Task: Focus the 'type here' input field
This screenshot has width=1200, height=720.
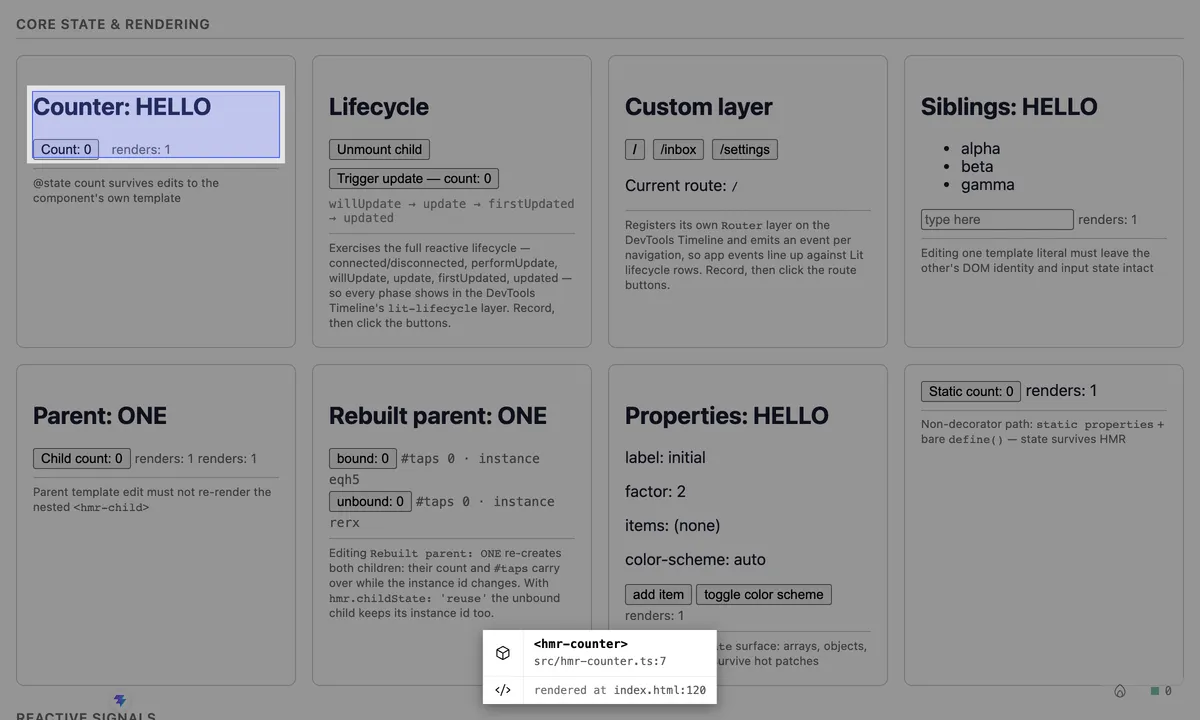Action: pos(997,219)
